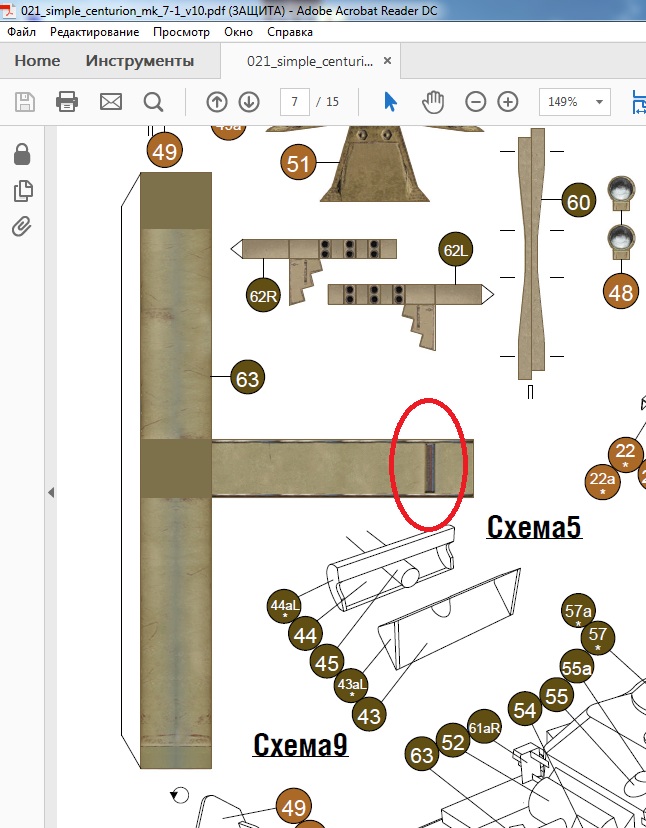Go to next page arrow

coord(249,101)
